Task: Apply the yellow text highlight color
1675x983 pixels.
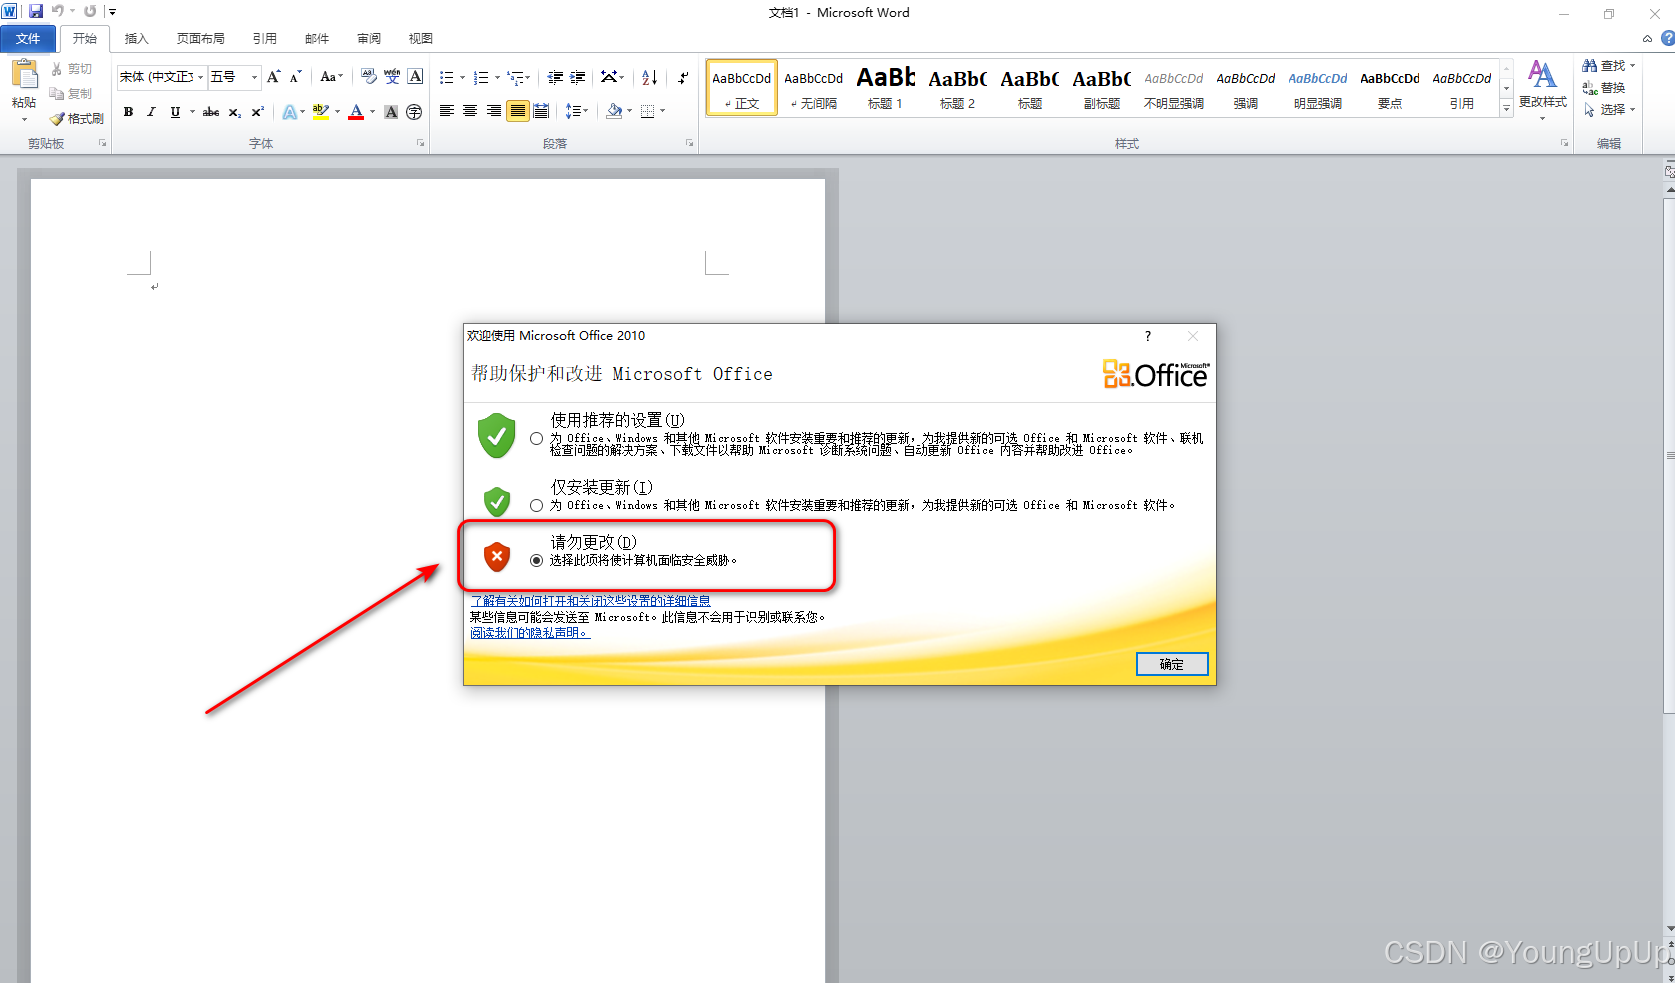Action: click(x=321, y=112)
